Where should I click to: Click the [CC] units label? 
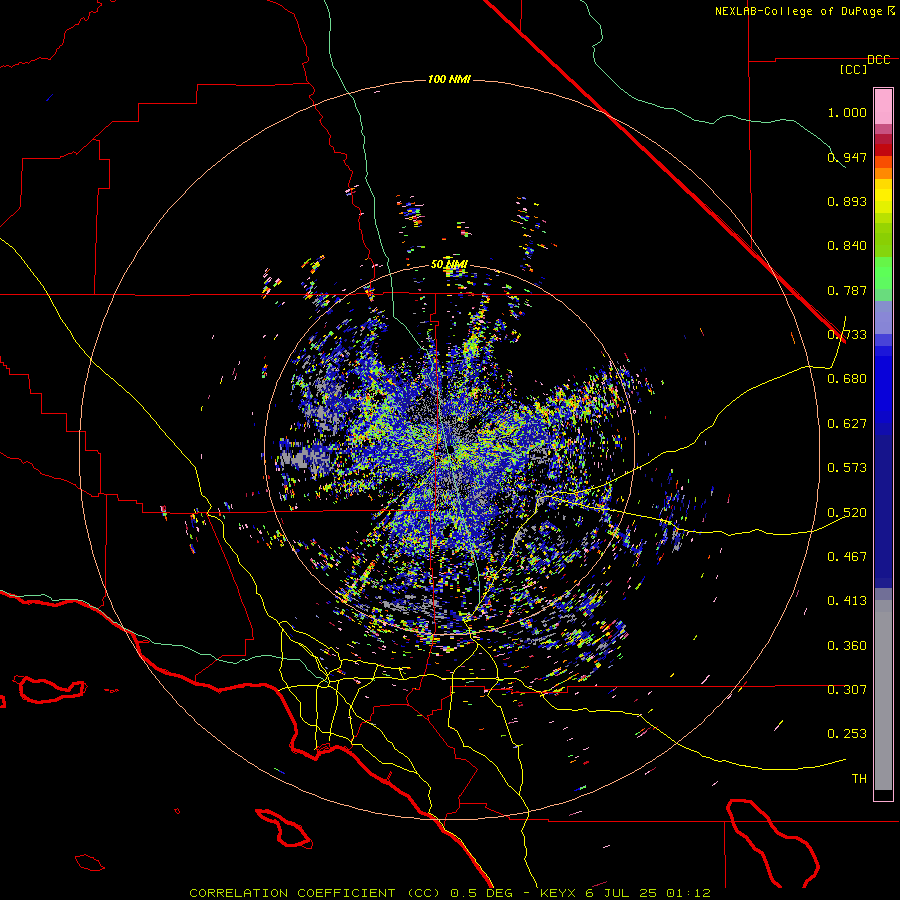coord(854,69)
